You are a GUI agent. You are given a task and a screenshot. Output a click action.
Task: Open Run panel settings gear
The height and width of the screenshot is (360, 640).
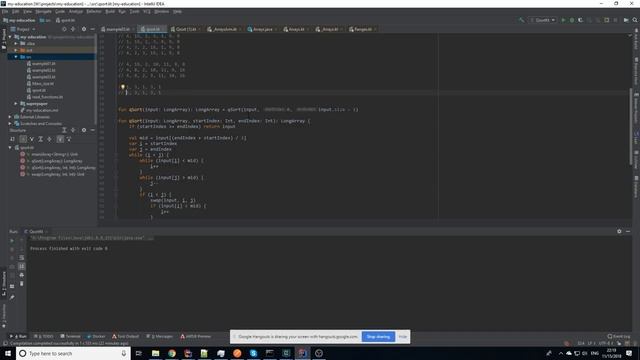click(x=619, y=231)
